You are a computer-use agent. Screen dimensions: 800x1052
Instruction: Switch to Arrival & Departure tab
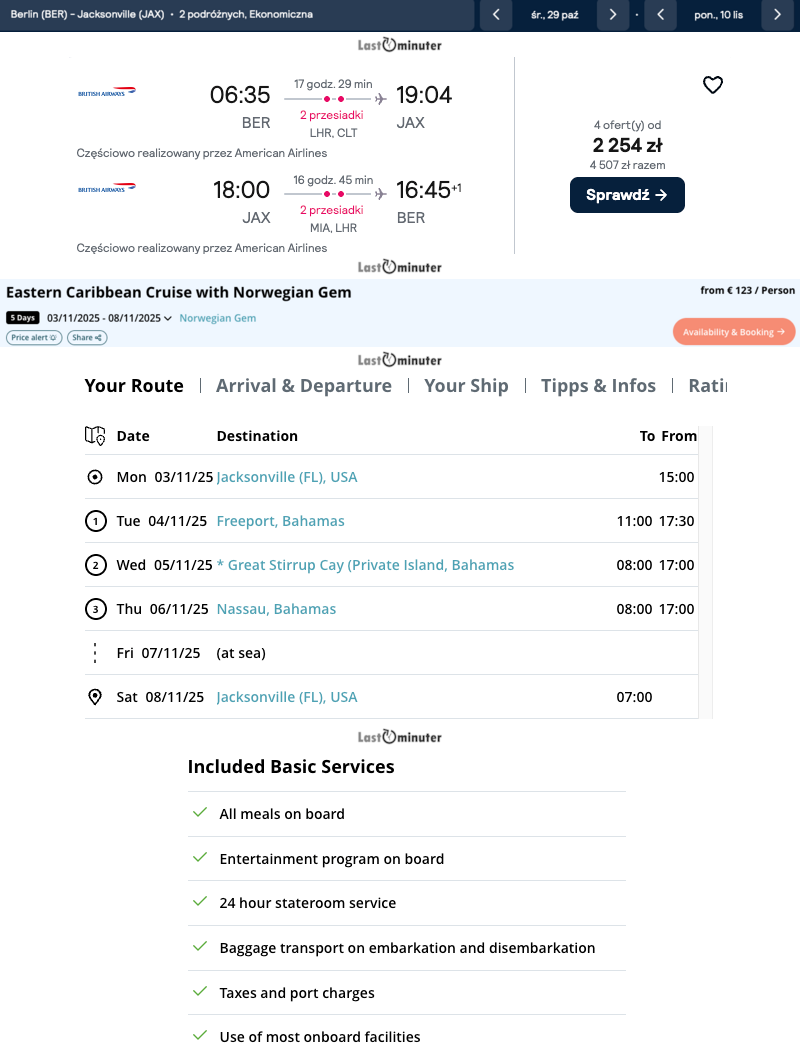pyautogui.click(x=304, y=386)
